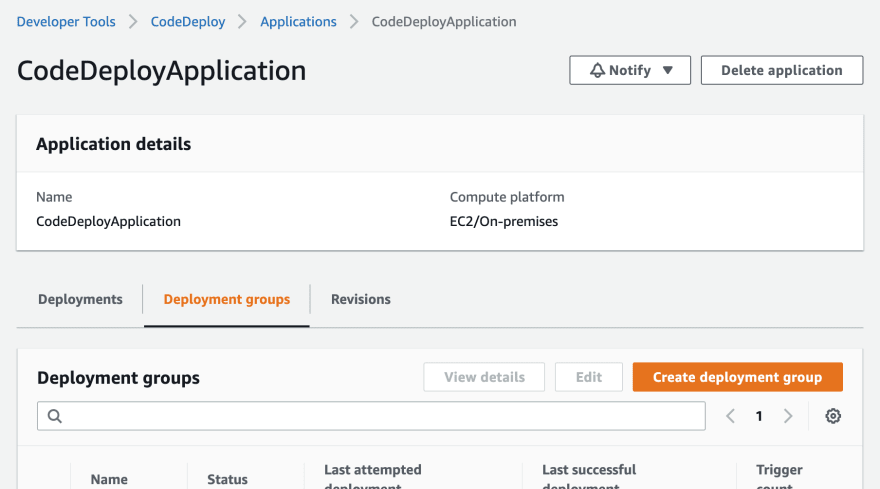
Task: Click Last successful deployment column header
Action: [x=589, y=476]
